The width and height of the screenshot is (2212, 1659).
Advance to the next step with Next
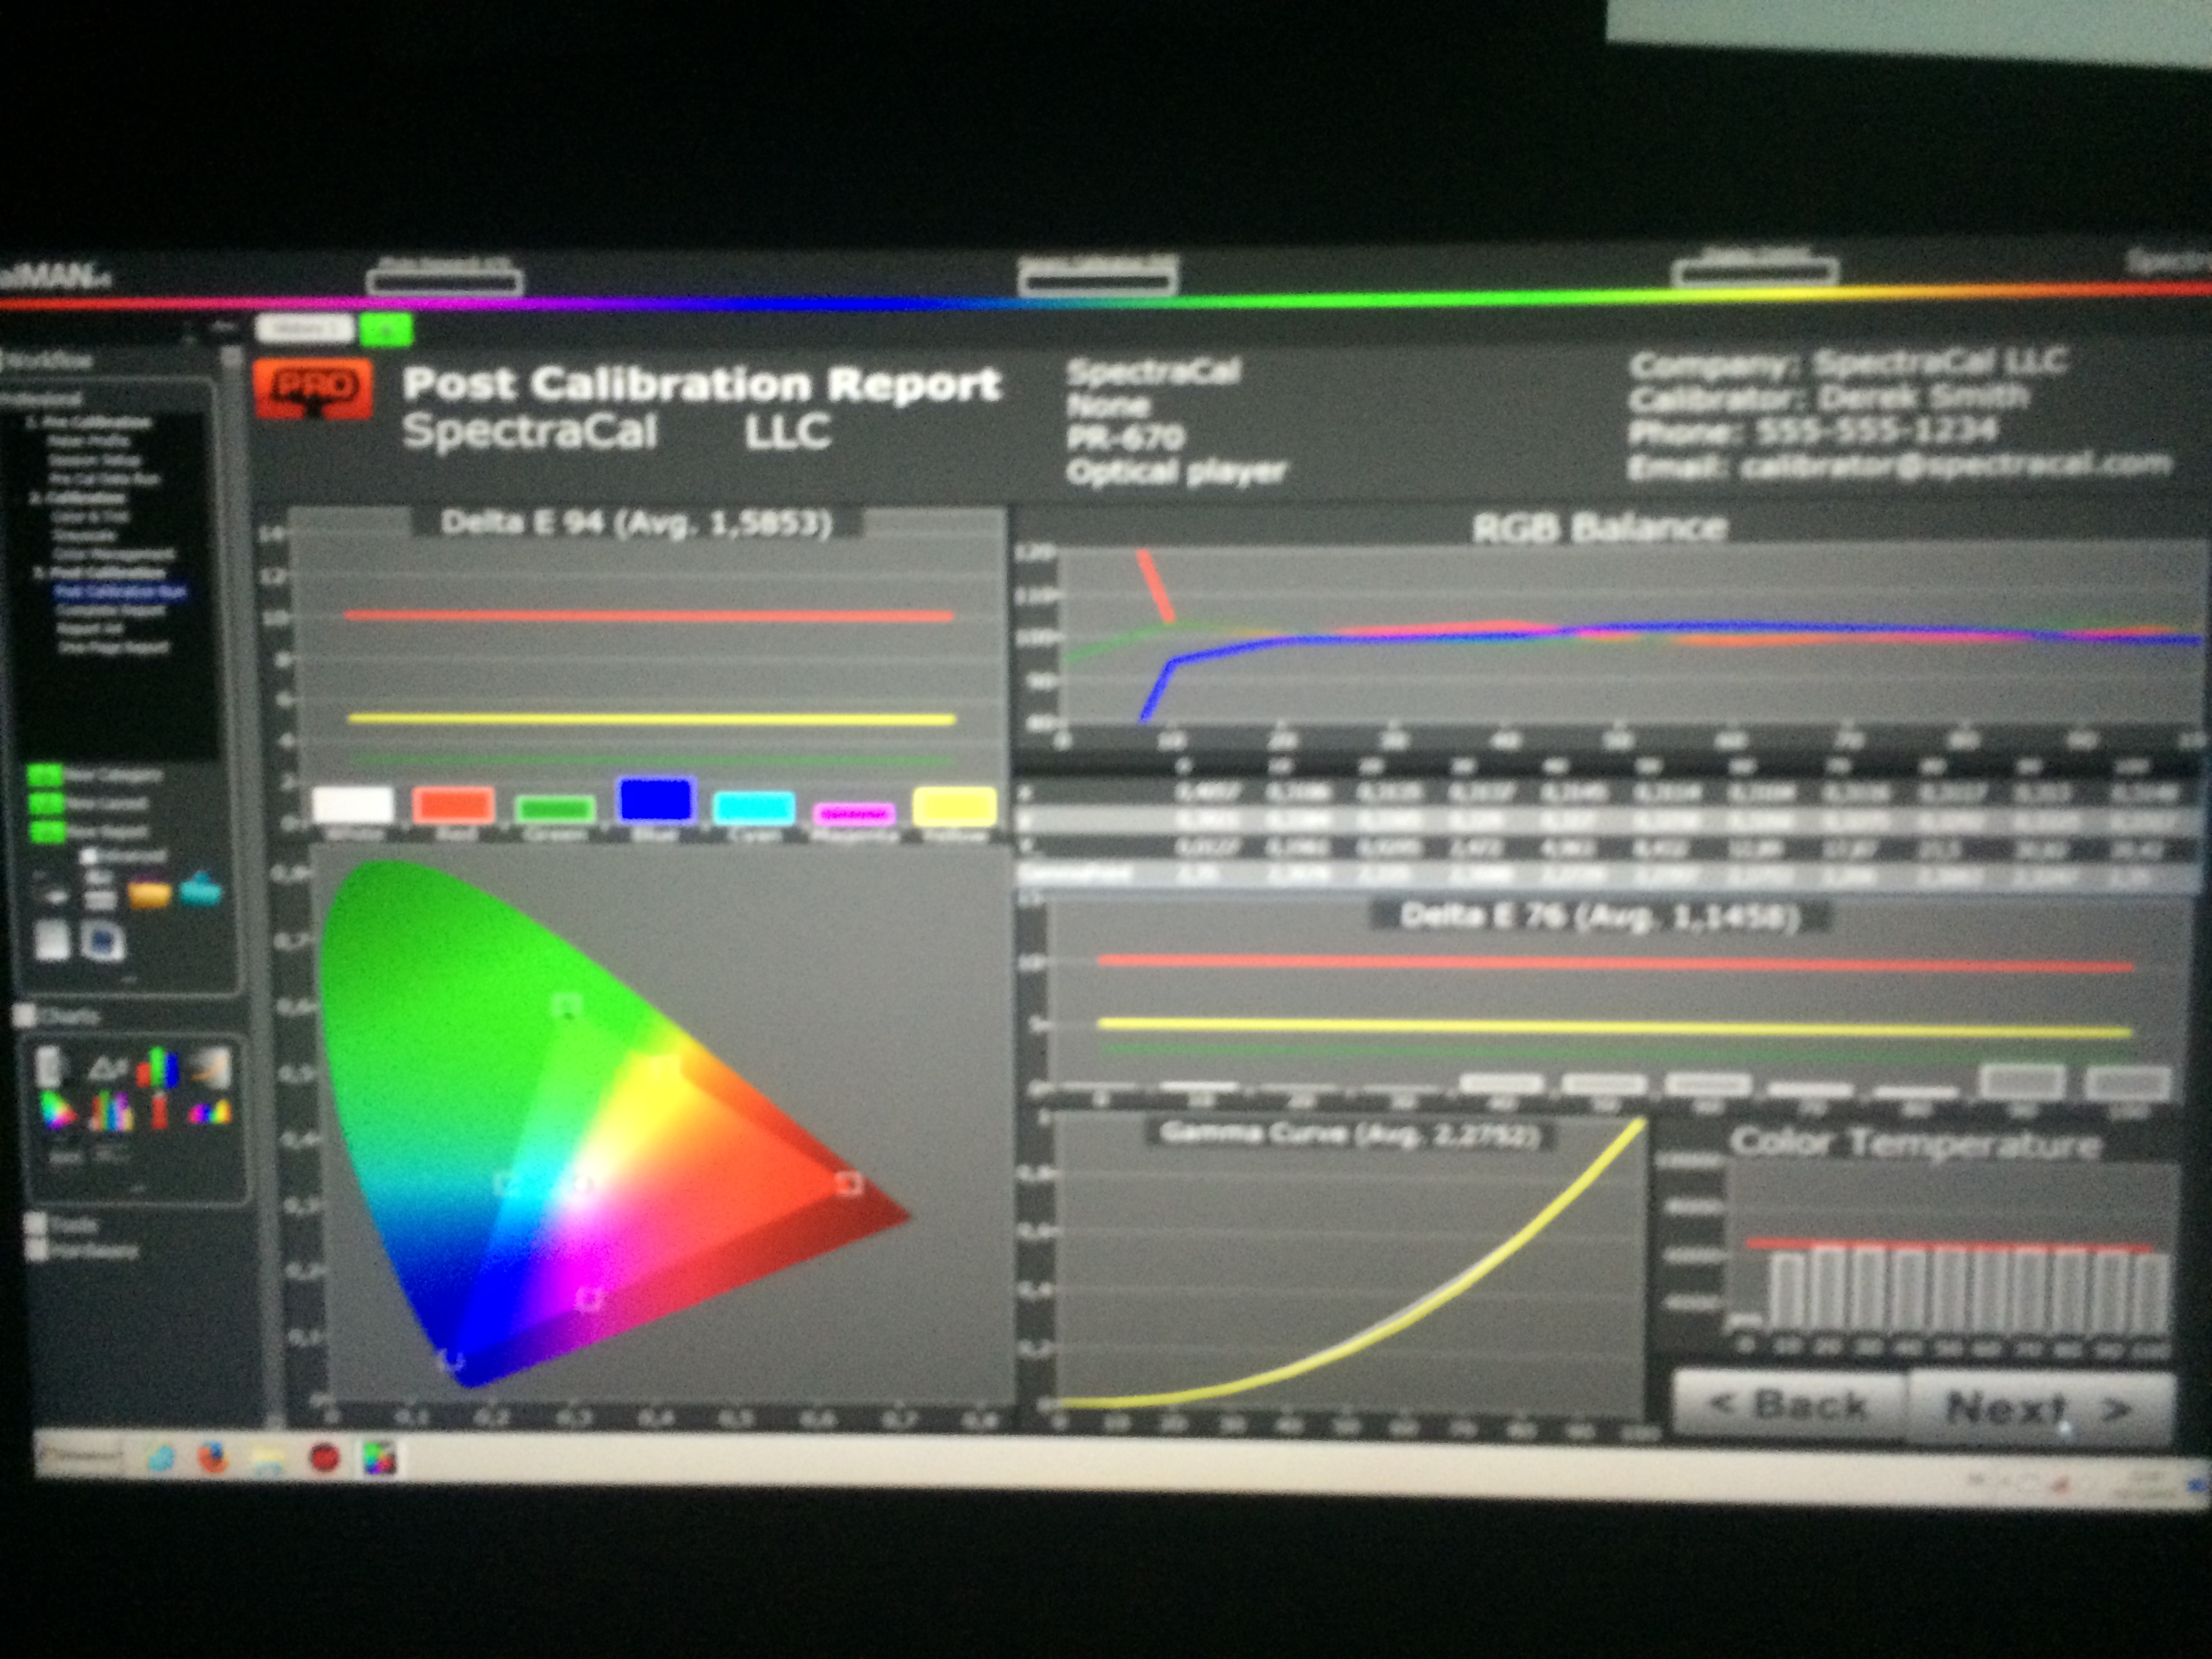pyautogui.click(x=2040, y=1408)
